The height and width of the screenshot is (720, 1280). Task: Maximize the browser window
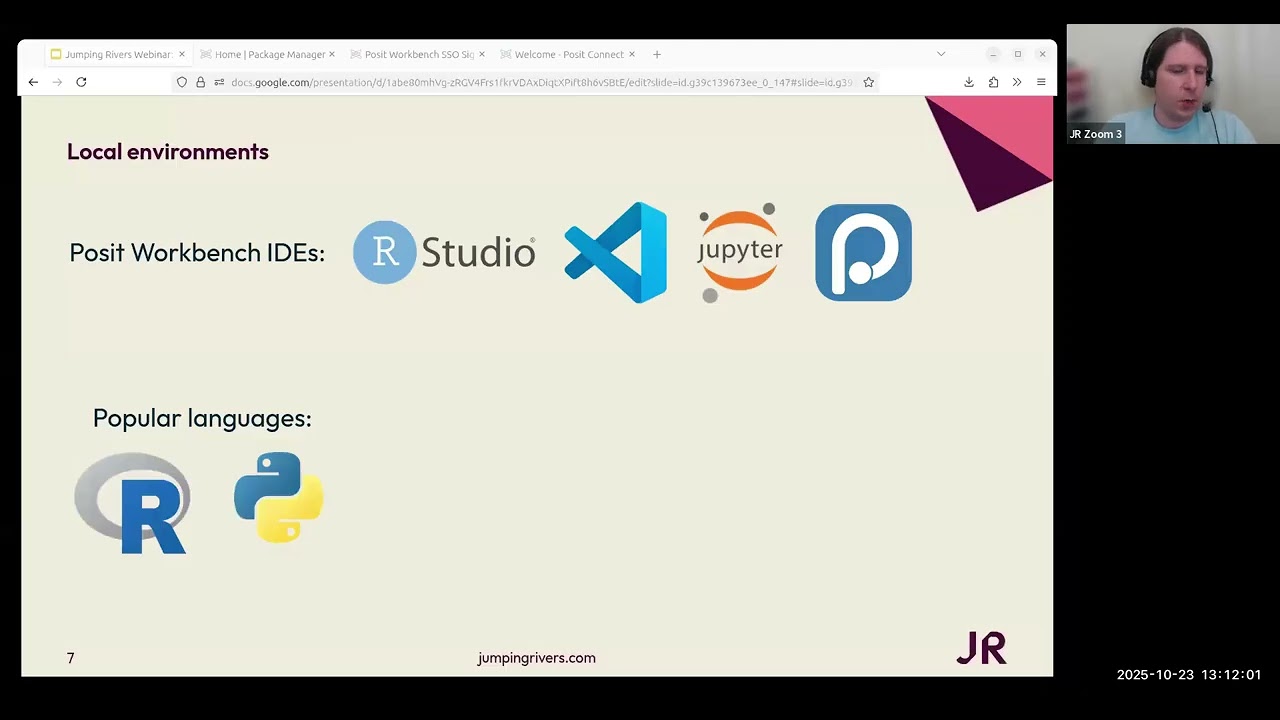pyautogui.click(x=1018, y=54)
